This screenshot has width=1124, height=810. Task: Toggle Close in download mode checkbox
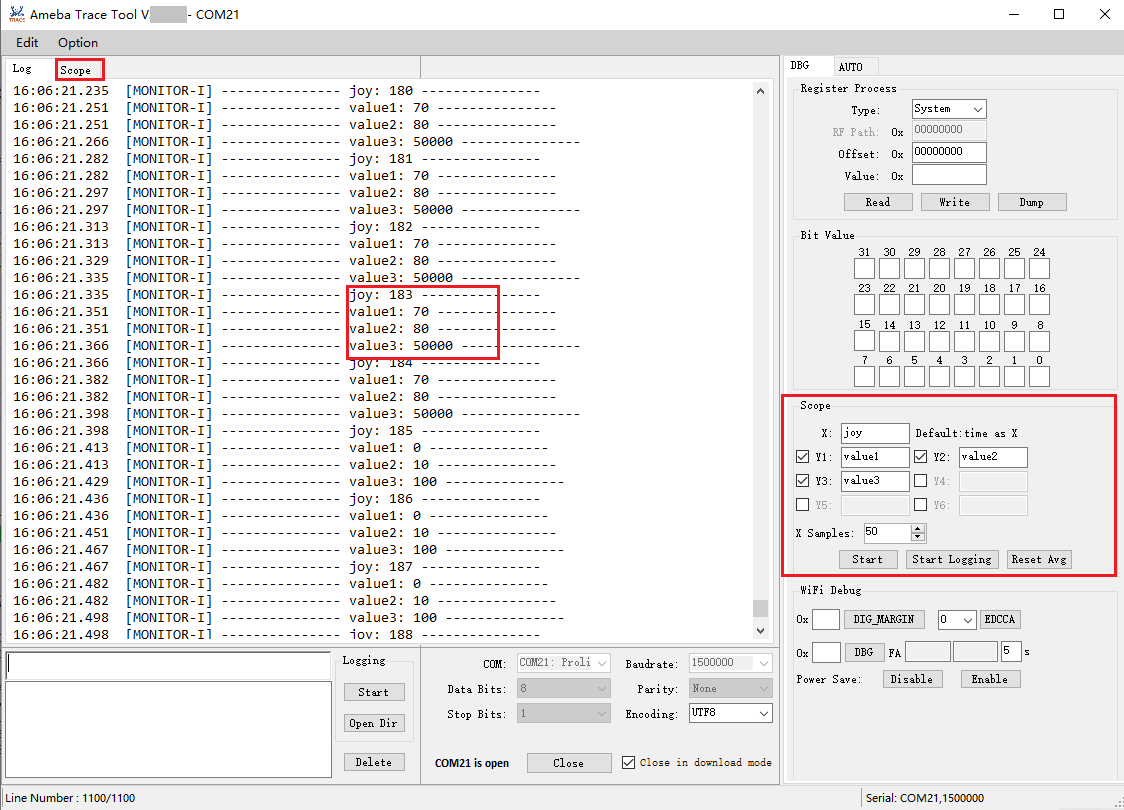click(x=628, y=762)
